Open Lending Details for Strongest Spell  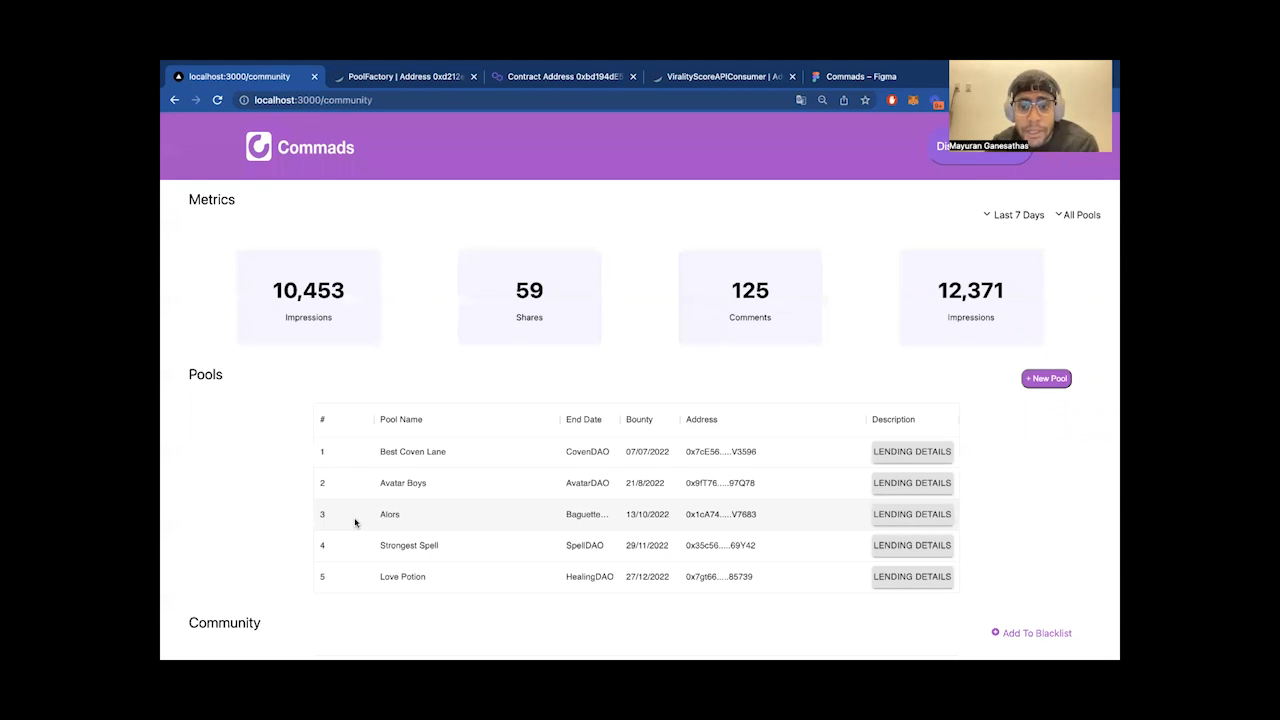tap(912, 545)
